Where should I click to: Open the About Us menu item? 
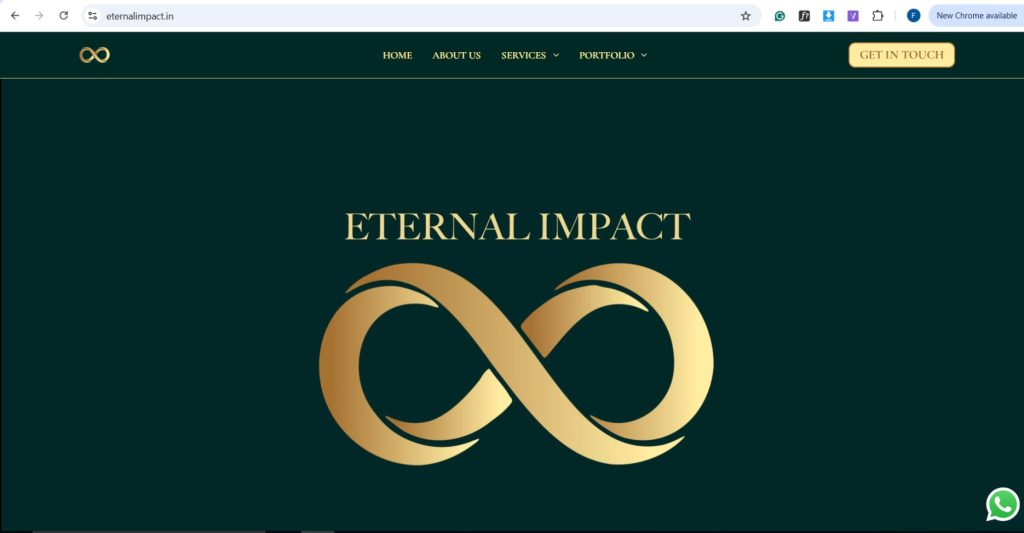pos(456,56)
